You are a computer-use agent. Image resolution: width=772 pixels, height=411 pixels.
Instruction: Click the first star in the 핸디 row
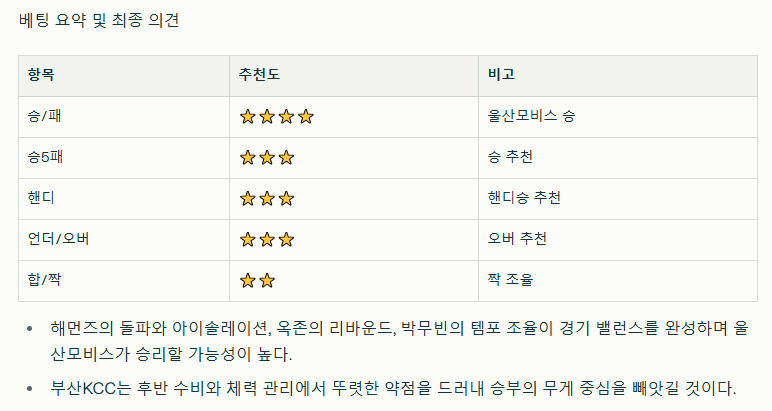pyautogui.click(x=248, y=199)
